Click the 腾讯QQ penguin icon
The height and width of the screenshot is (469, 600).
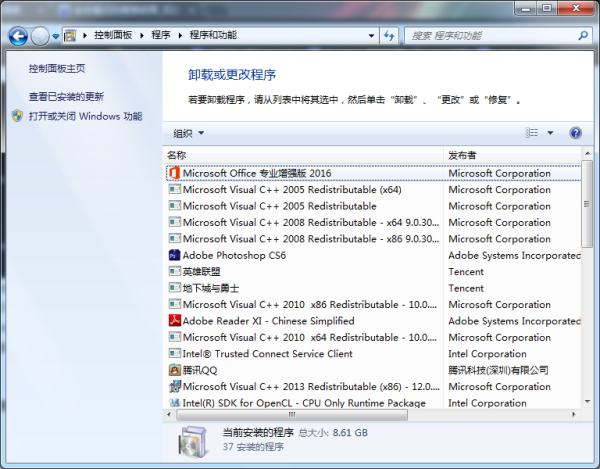click(x=174, y=370)
